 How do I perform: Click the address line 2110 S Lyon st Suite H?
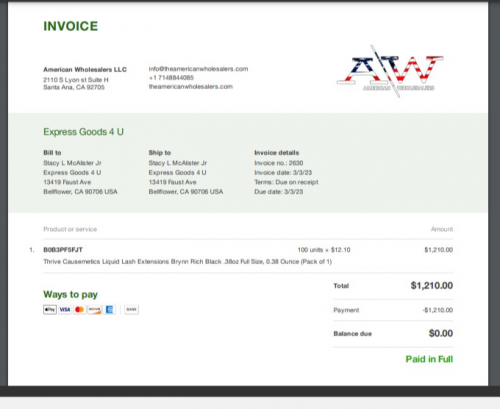tap(76, 80)
